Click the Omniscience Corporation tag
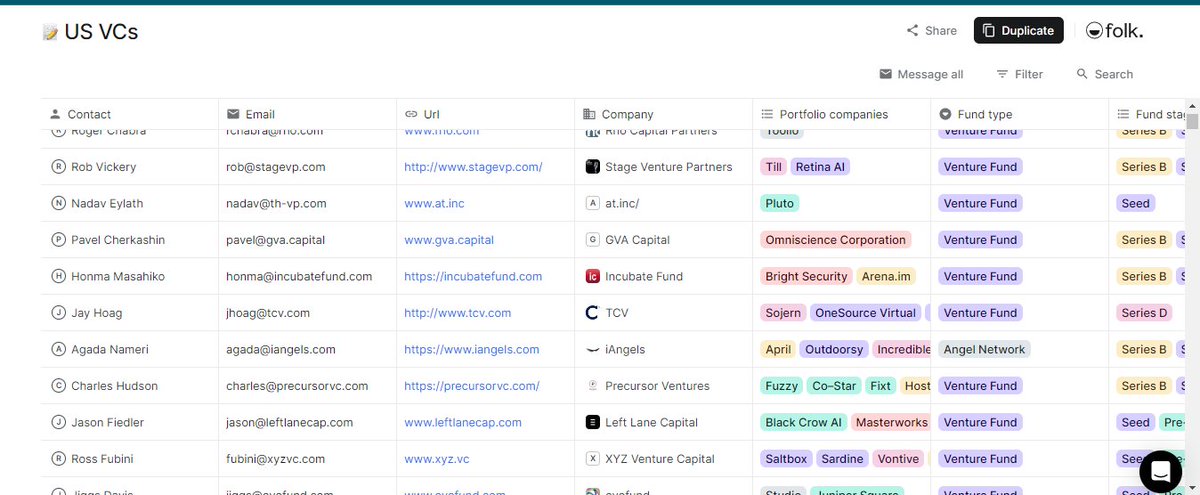Viewport: 1200px width, 495px height. click(x=835, y=240)
